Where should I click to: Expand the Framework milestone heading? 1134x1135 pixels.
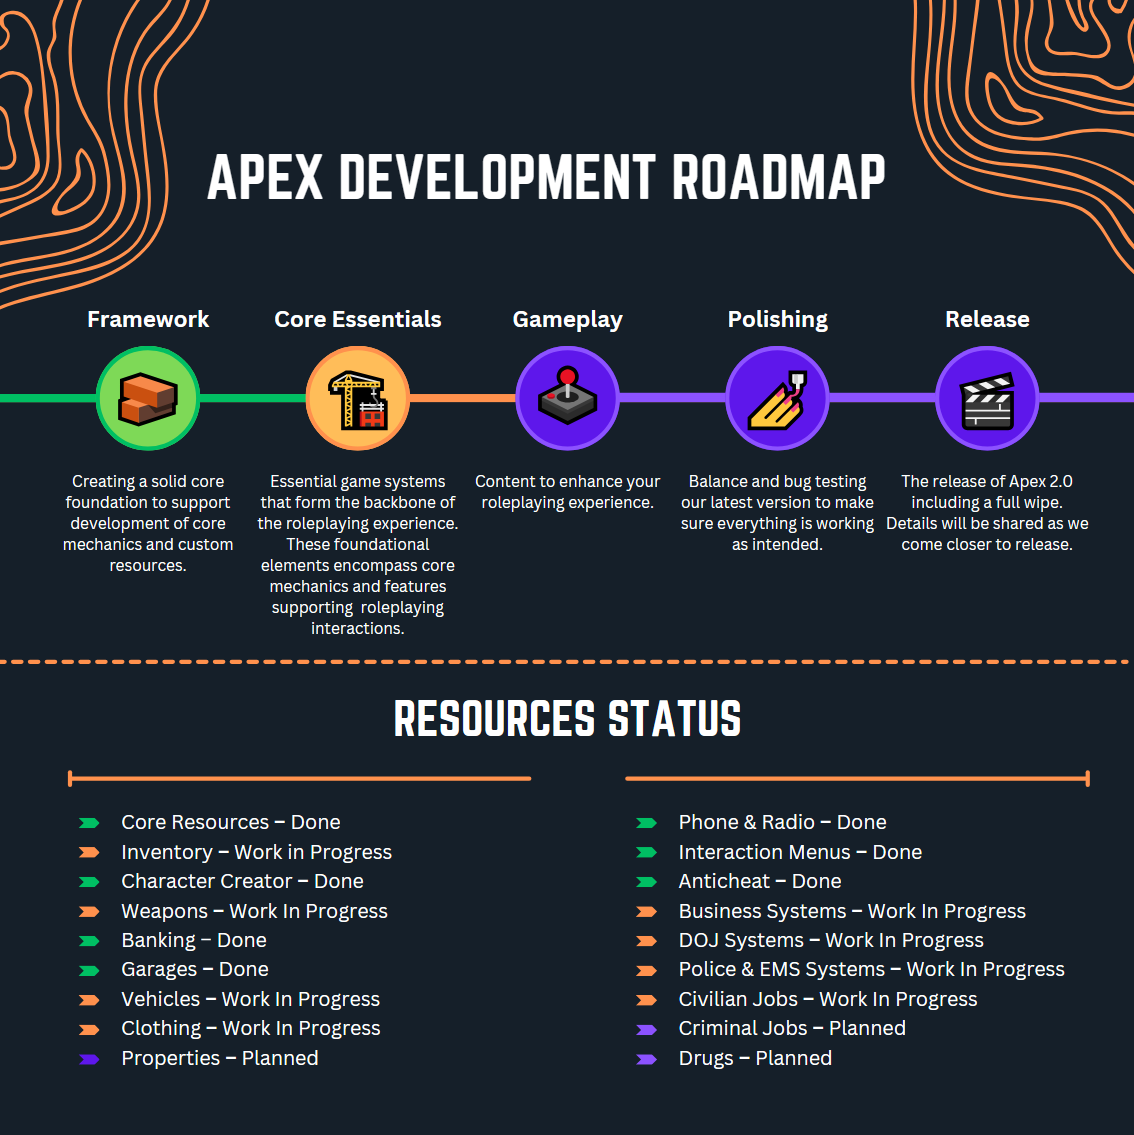(x=148, y=319)
